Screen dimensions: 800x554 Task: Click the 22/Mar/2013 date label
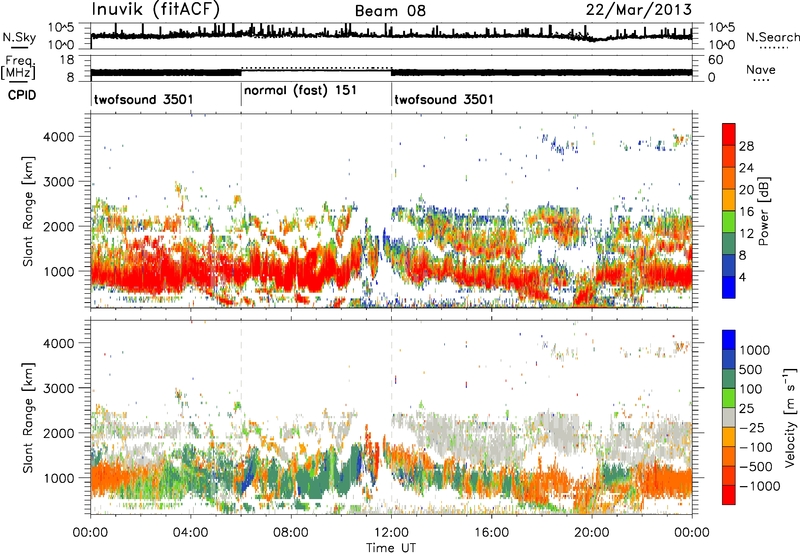[x=639, y=10]
